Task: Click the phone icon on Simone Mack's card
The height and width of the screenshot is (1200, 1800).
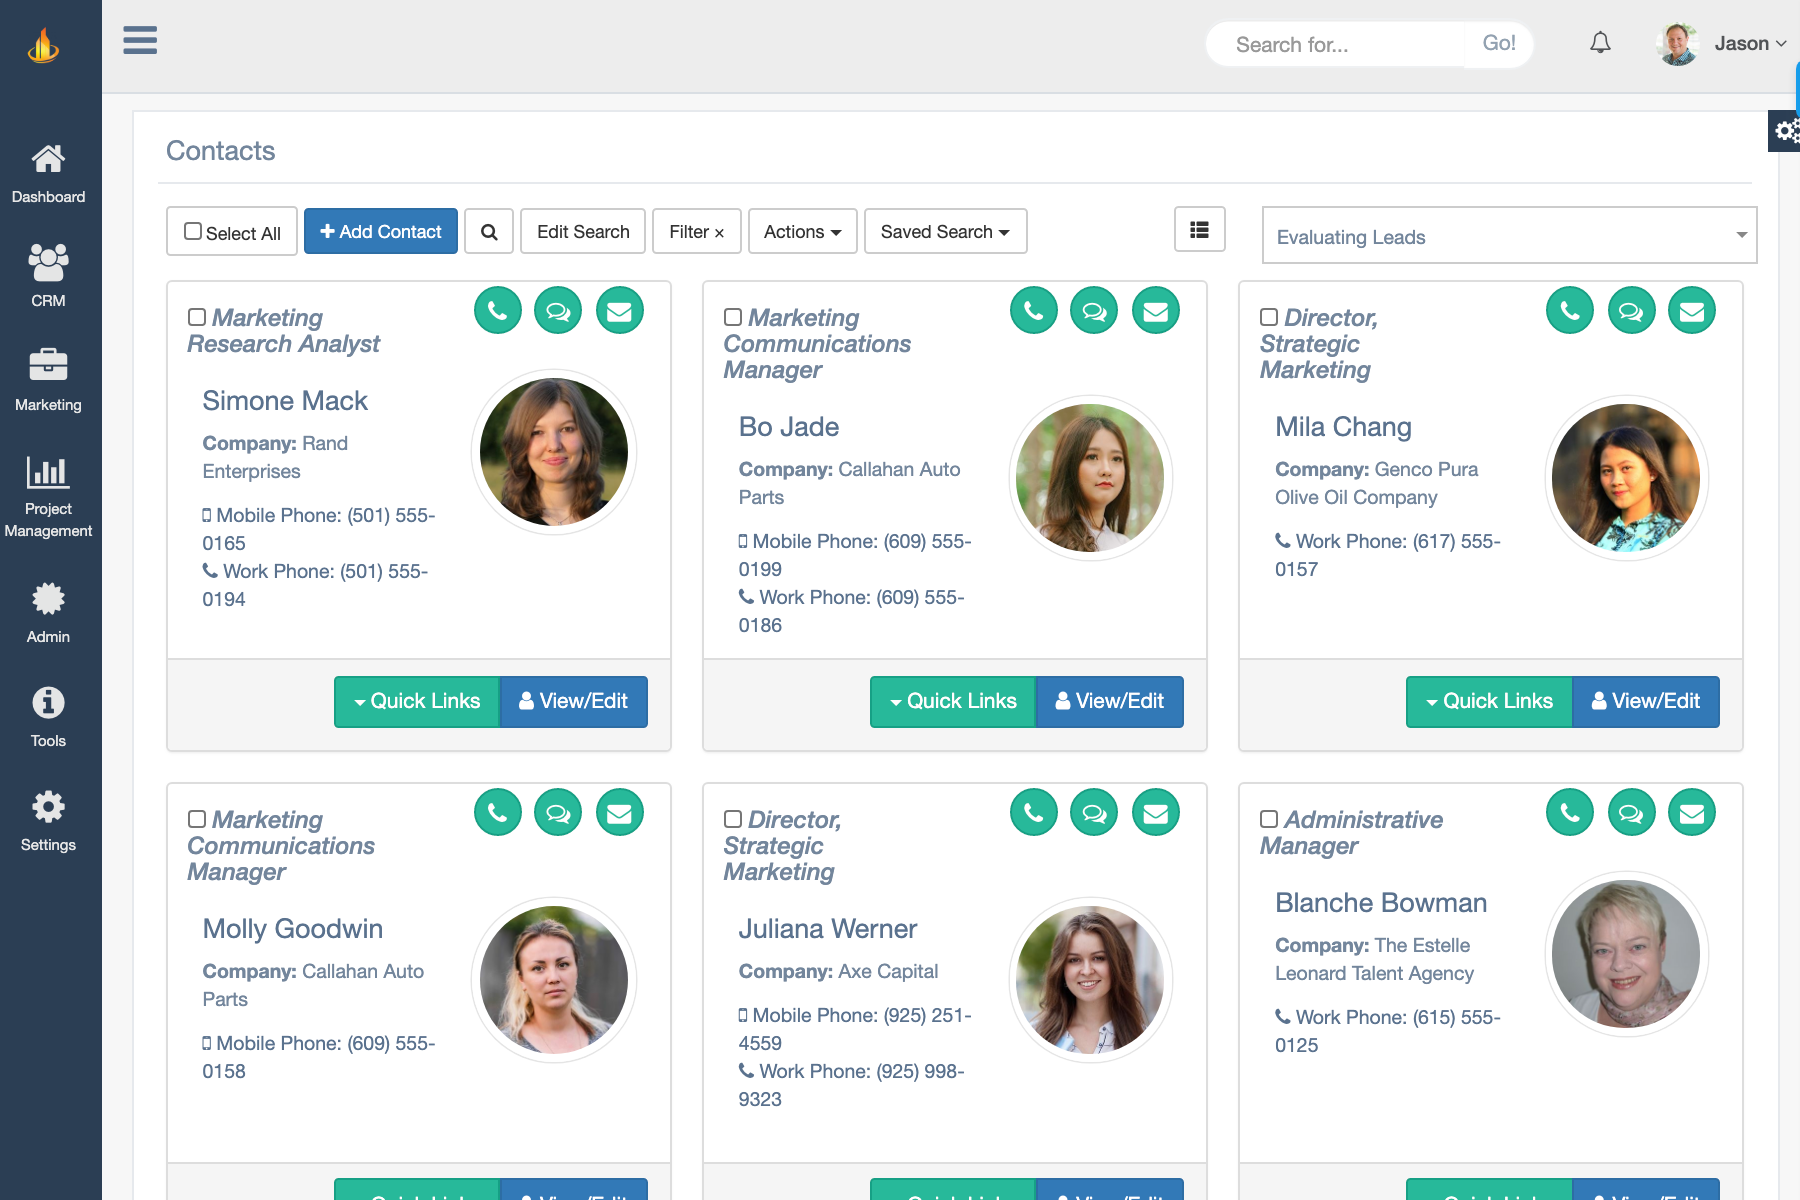Action: click(x=498, y=311)
